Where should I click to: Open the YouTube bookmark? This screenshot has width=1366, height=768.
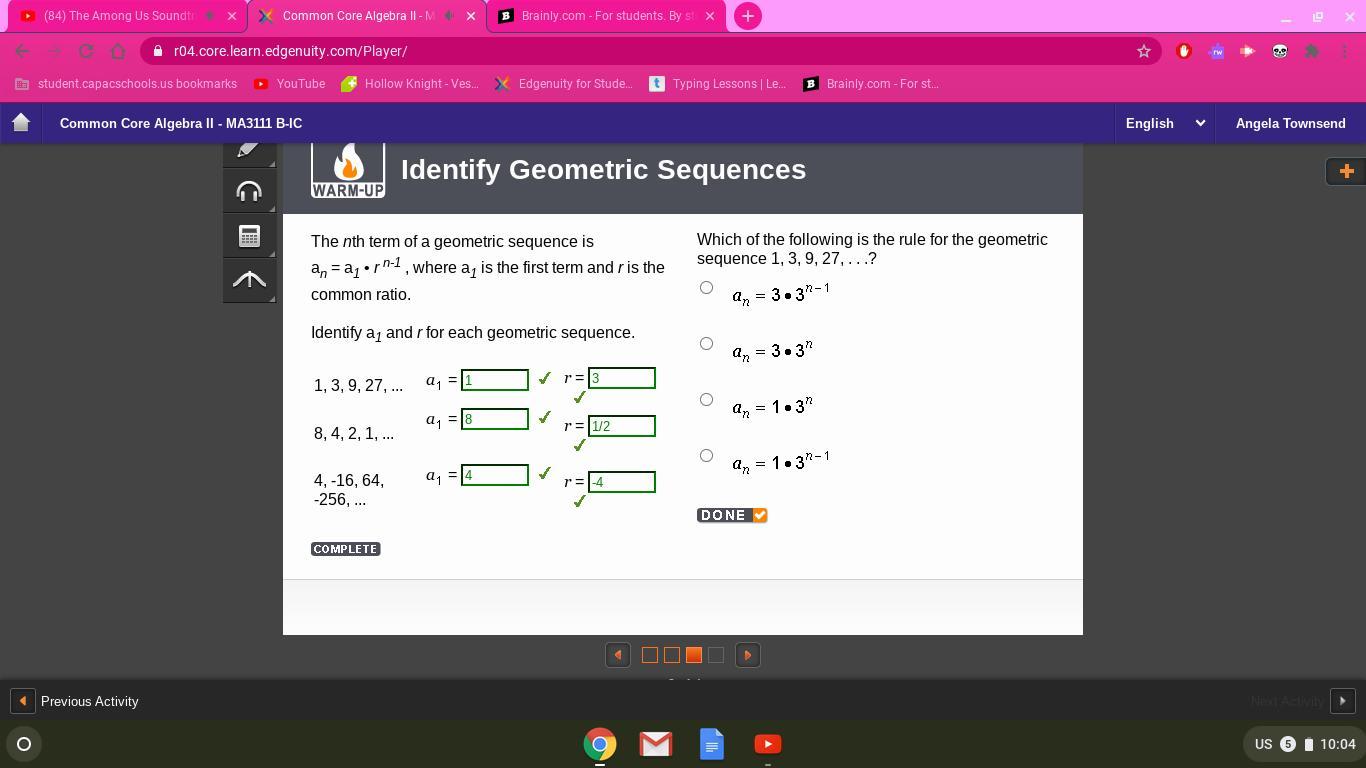click(x=289, y=84)
